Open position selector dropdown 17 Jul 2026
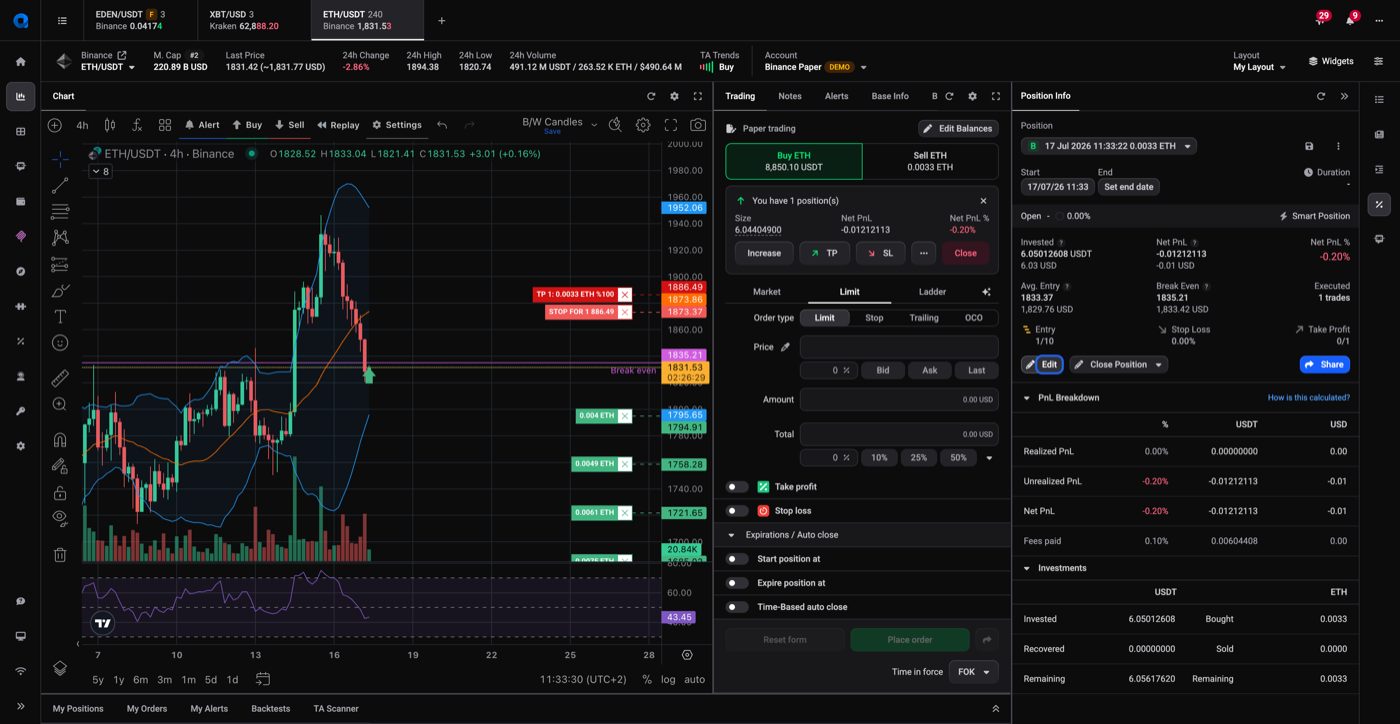This screenshot has width=1400, height=724. (1108, 146)
